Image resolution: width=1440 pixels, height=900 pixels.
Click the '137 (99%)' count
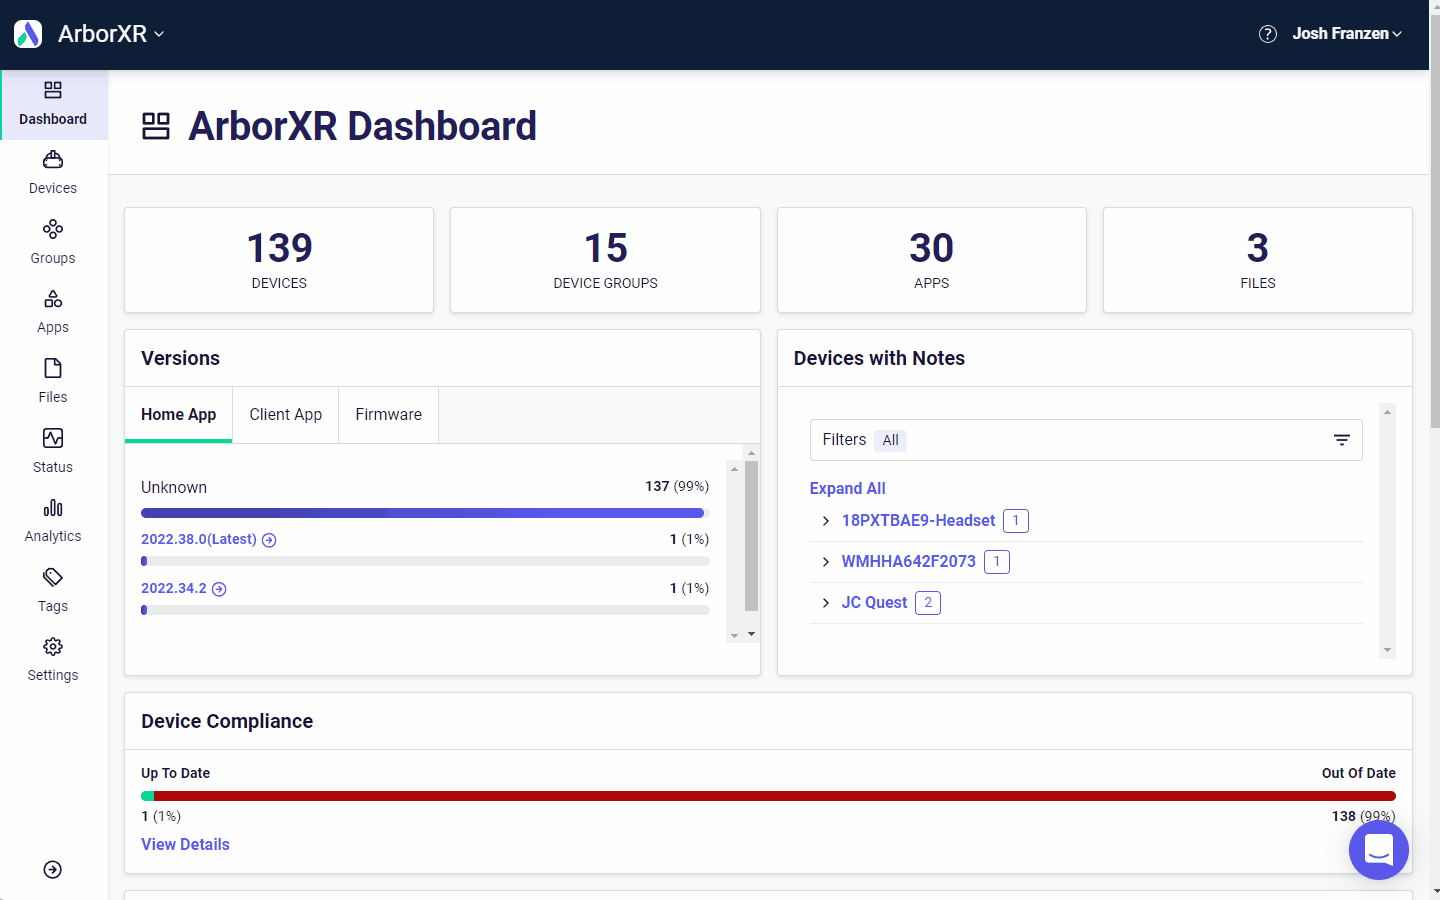coord(677,486)
